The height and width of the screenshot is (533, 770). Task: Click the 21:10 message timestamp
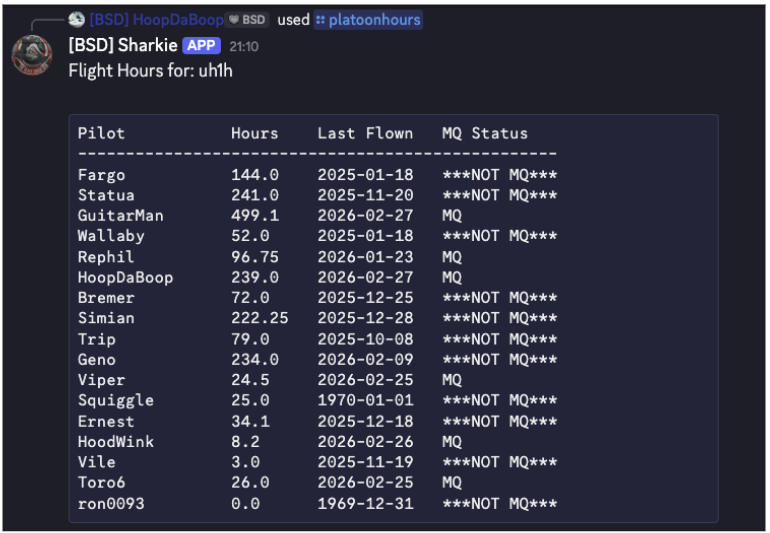coord(243,47)
